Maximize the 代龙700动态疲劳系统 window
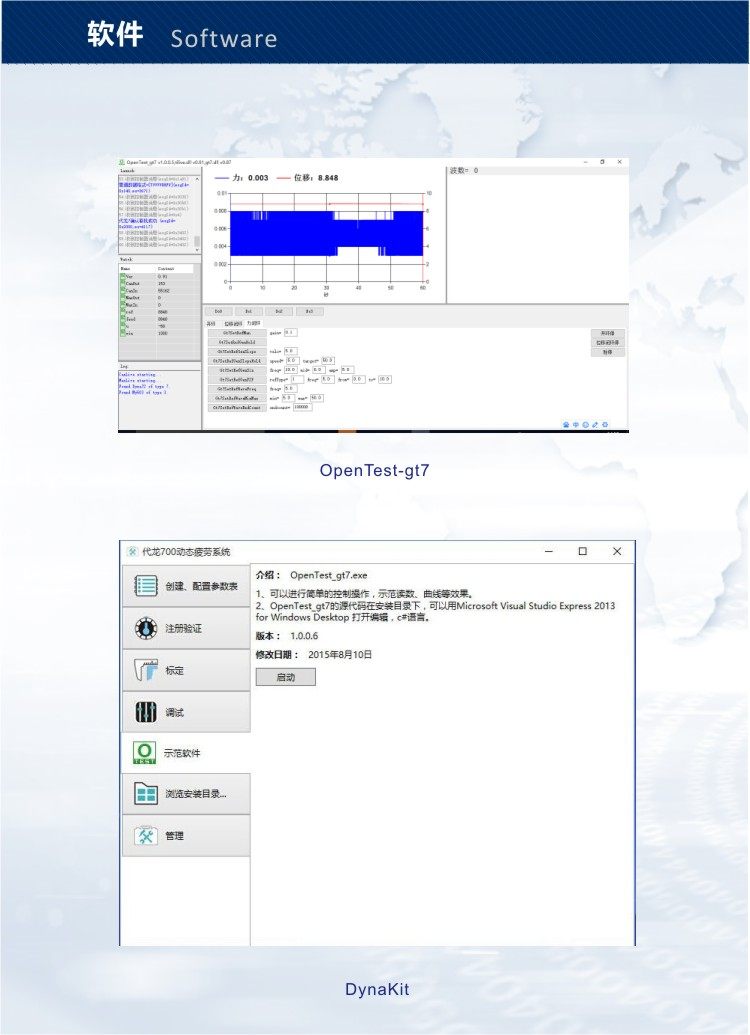Viewport: 750px width, 1035px height. tap(582, 551)
